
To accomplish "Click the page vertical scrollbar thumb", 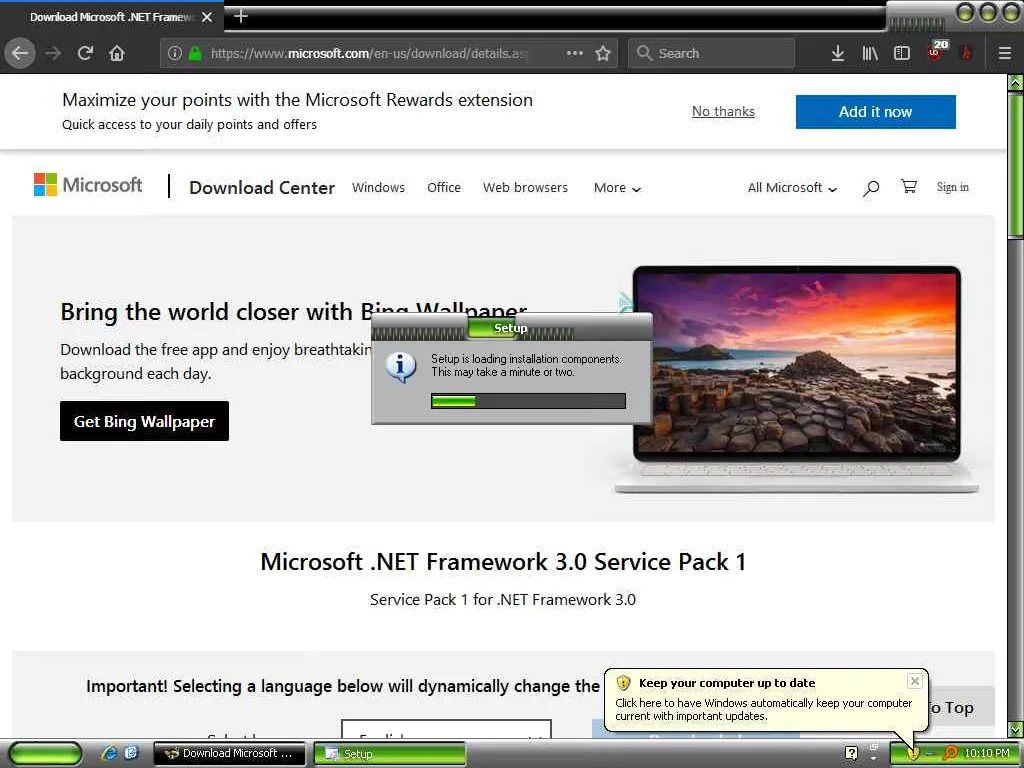I will point(1016,166).
